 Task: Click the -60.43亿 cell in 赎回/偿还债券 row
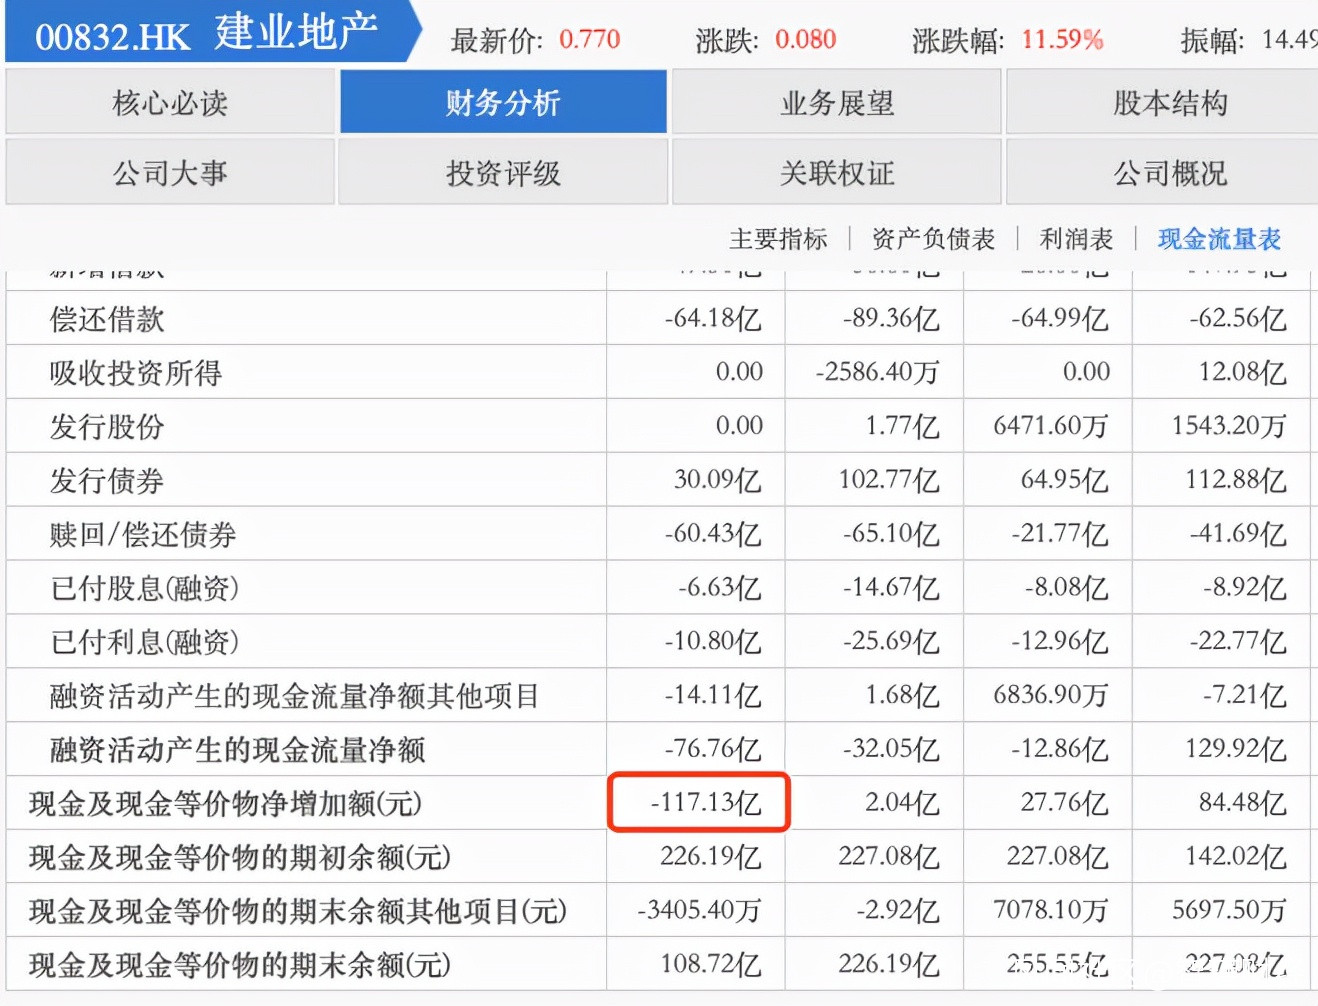(x=713, y=535)
